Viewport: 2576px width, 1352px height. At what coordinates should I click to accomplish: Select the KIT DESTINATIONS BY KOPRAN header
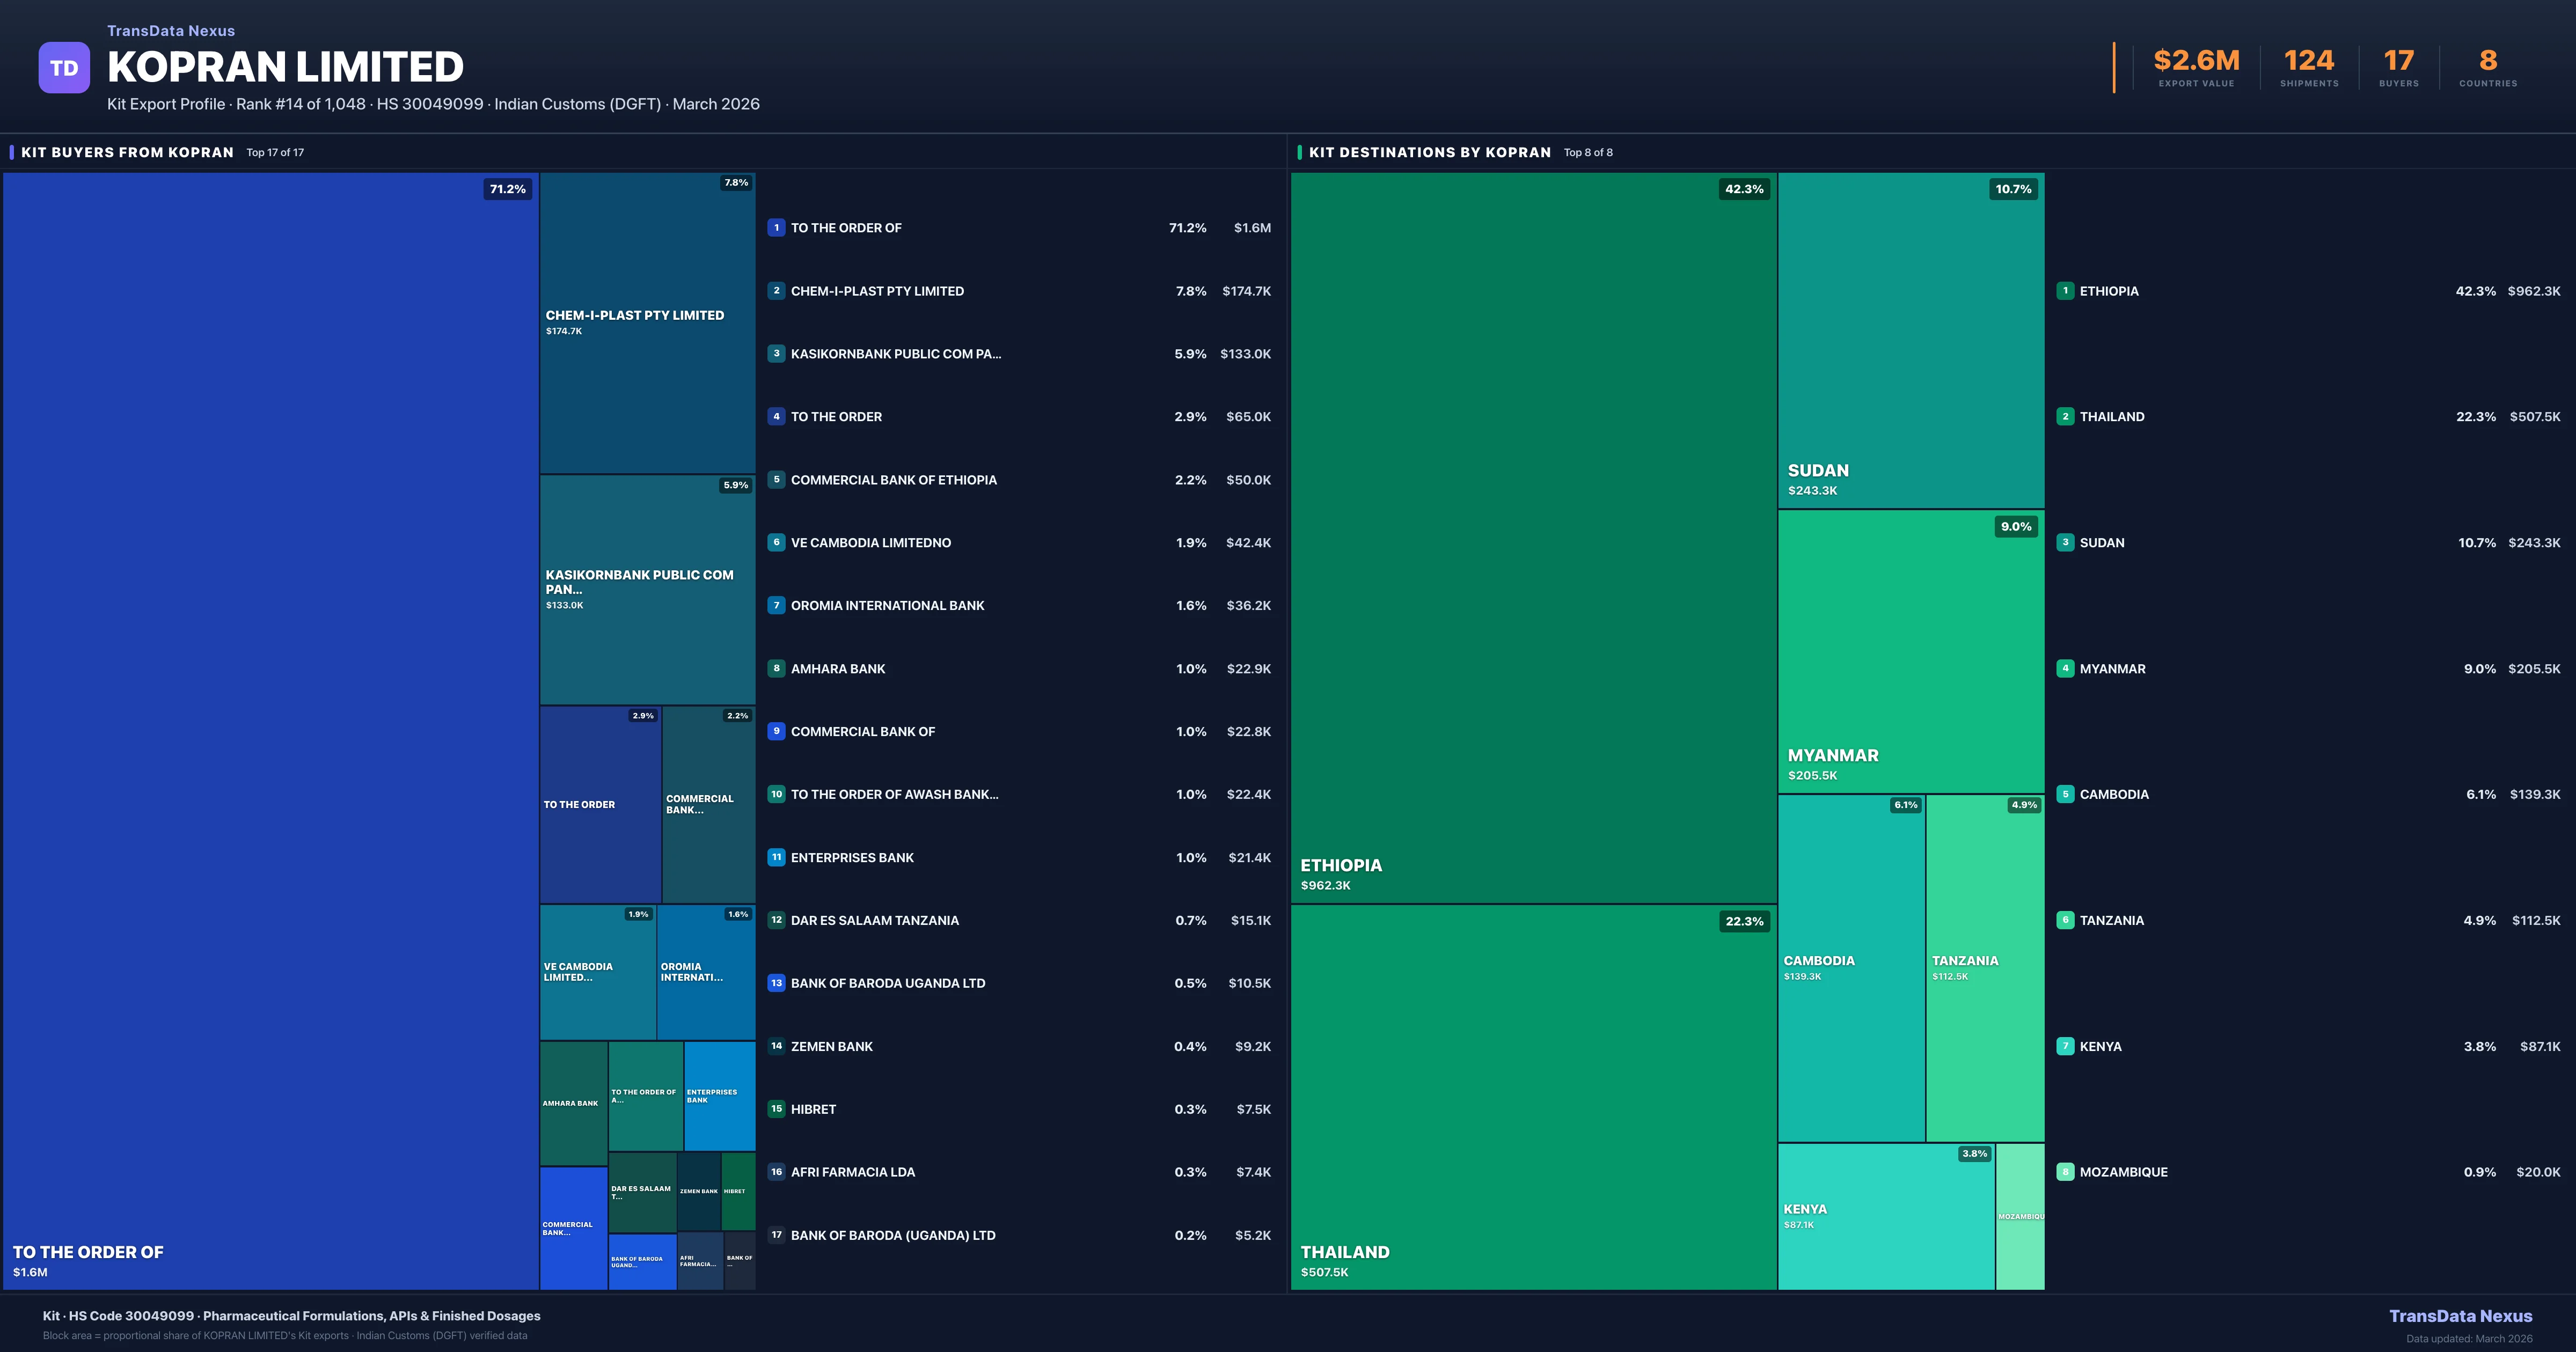[1428, 152]
